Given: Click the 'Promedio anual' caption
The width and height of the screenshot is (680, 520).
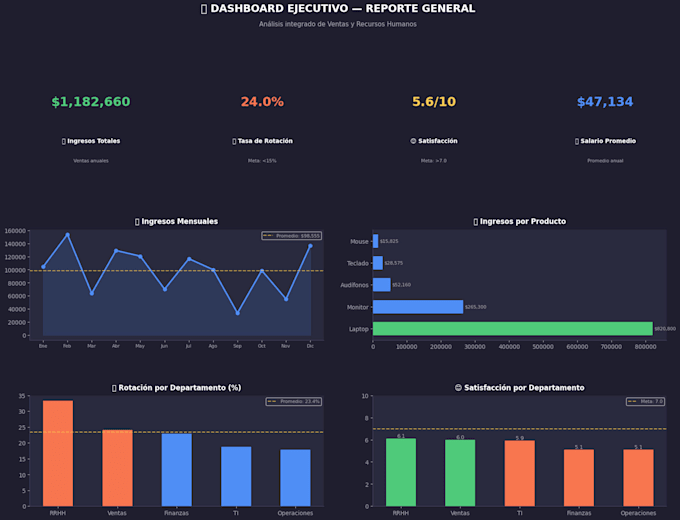Looking at the screenshot, I should [605, 161].
